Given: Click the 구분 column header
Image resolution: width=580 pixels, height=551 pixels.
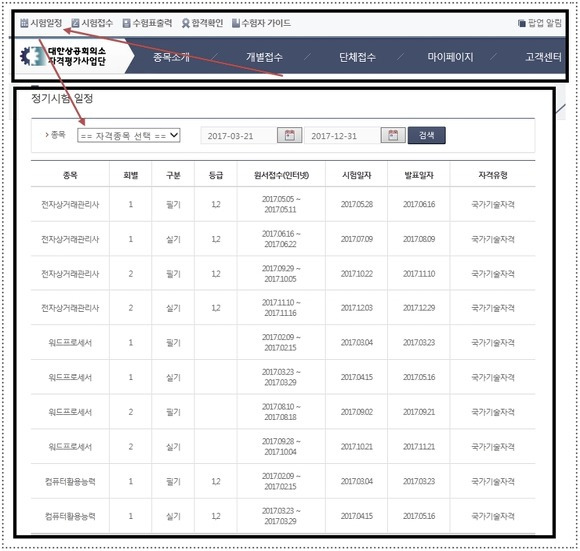Looking at the screenshot, I should coord(173,175).
